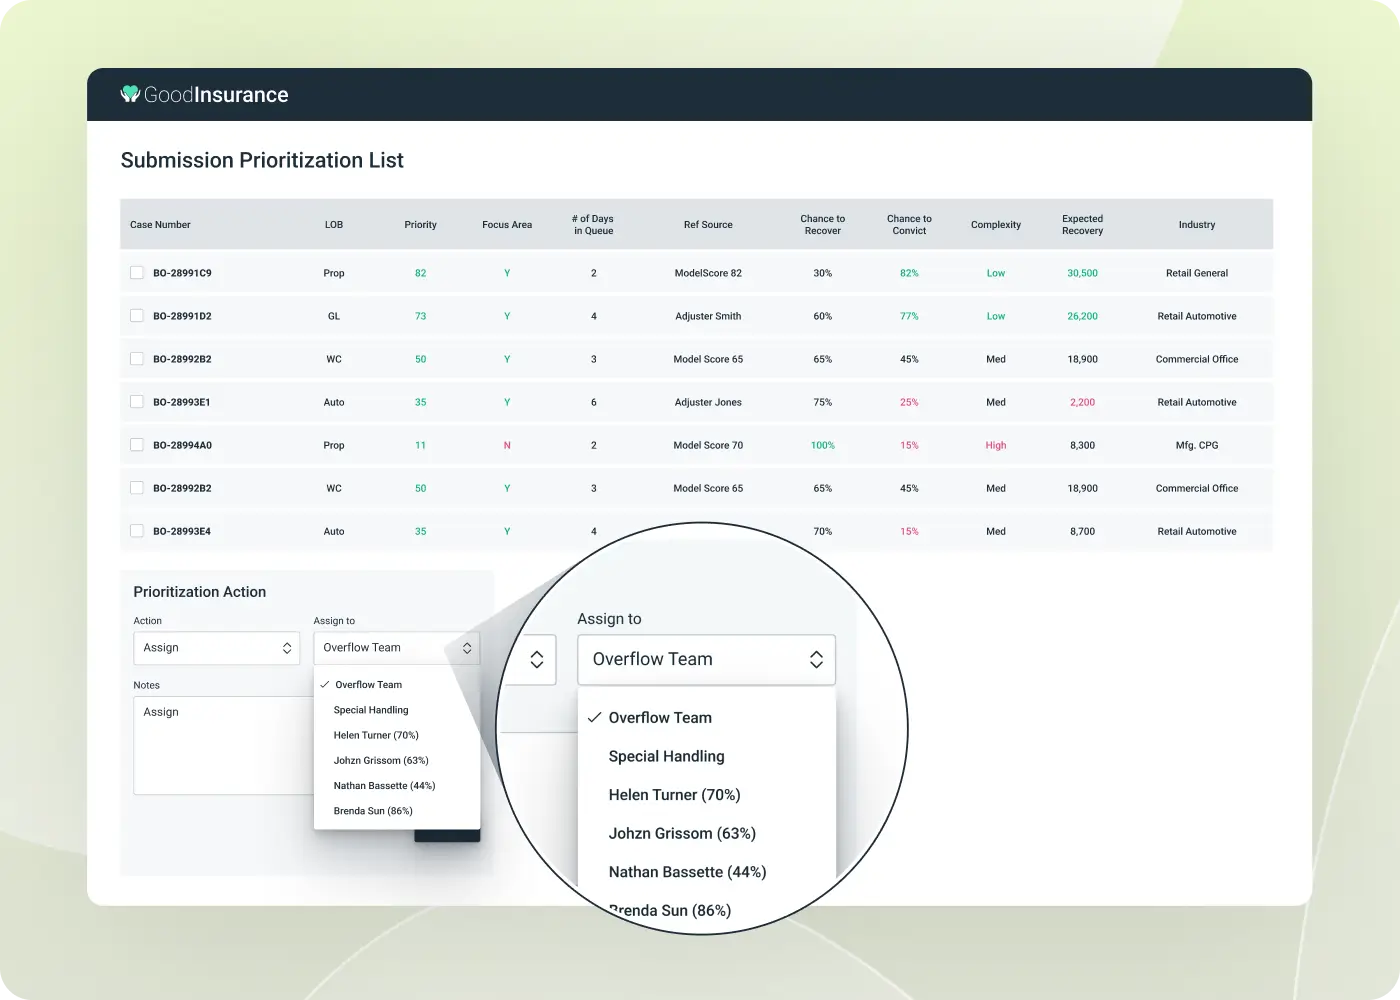Click the chevron arrows on the magnified Assign to dropdown
The width and height of the screenshot is (1400, 1000).
[x=816, y=659]
